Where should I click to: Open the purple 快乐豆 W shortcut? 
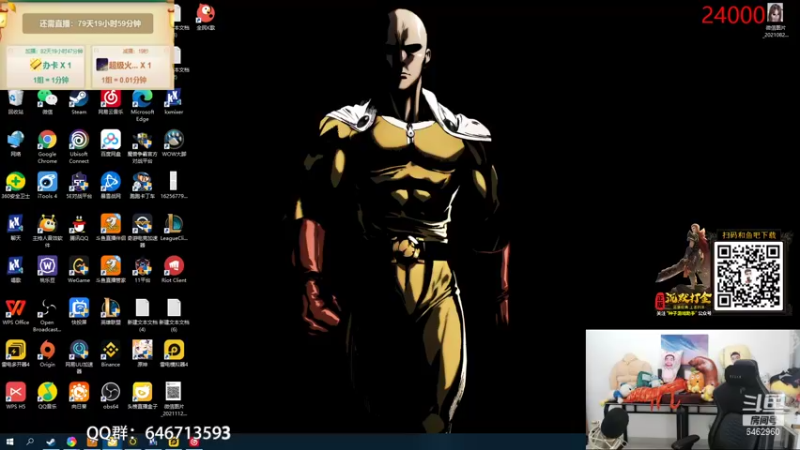47,269
